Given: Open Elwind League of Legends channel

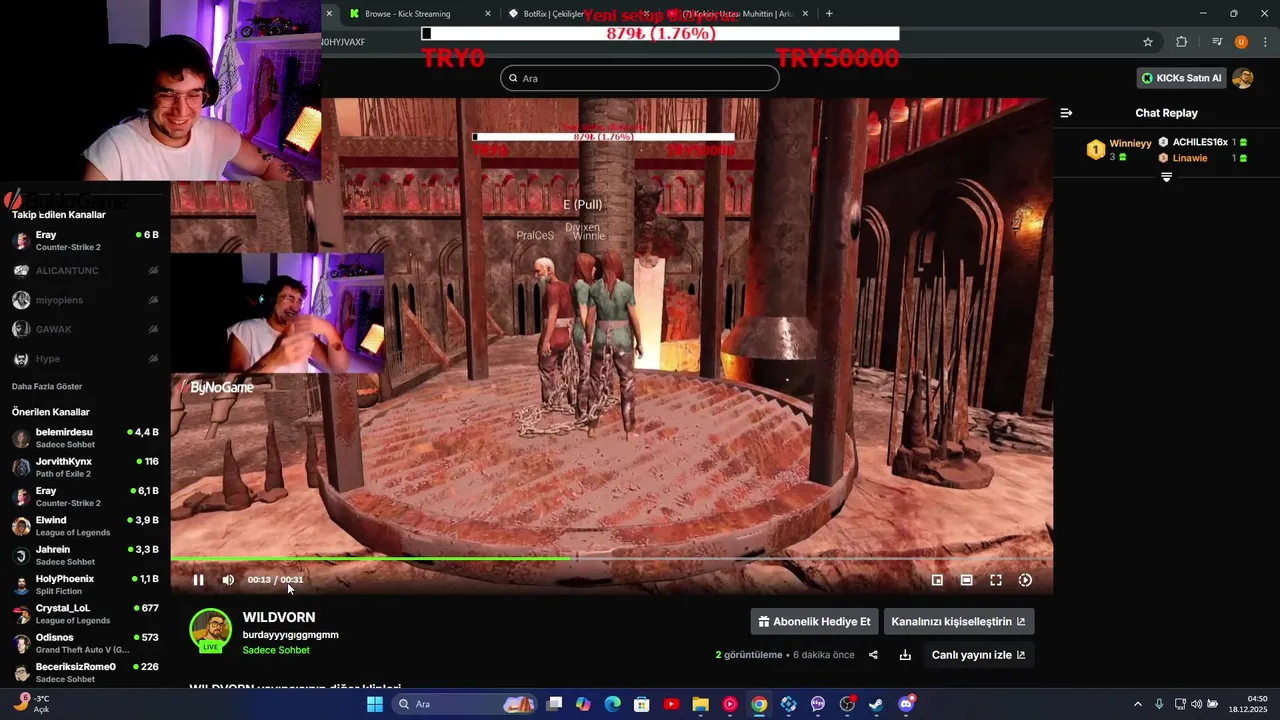Looking at the screenshot, I should 85,526.
